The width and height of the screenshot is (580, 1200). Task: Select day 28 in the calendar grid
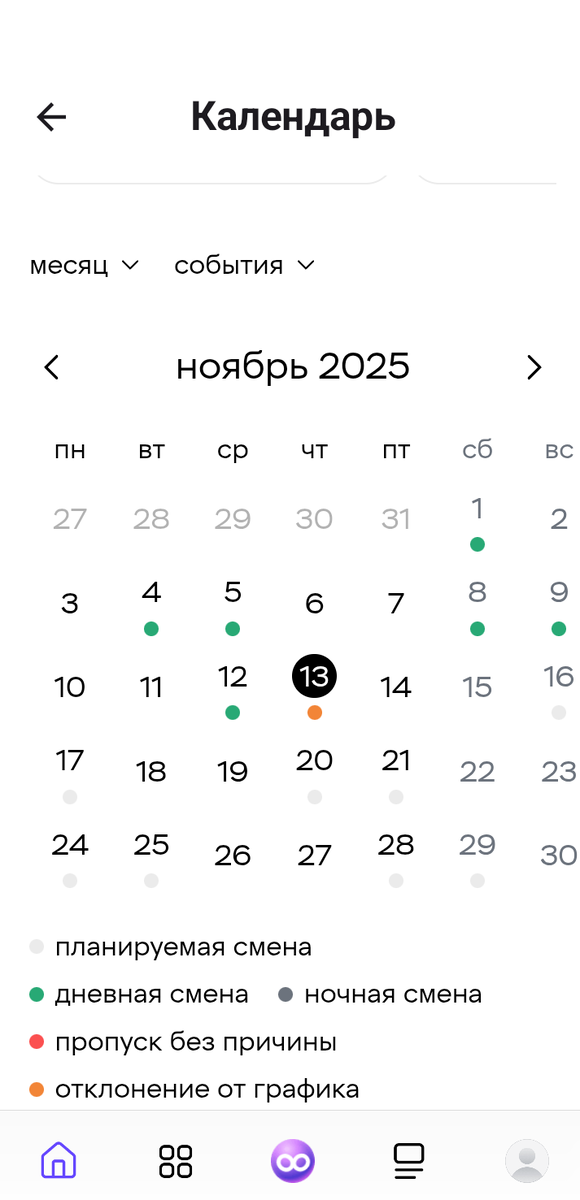tap(396, 844)
